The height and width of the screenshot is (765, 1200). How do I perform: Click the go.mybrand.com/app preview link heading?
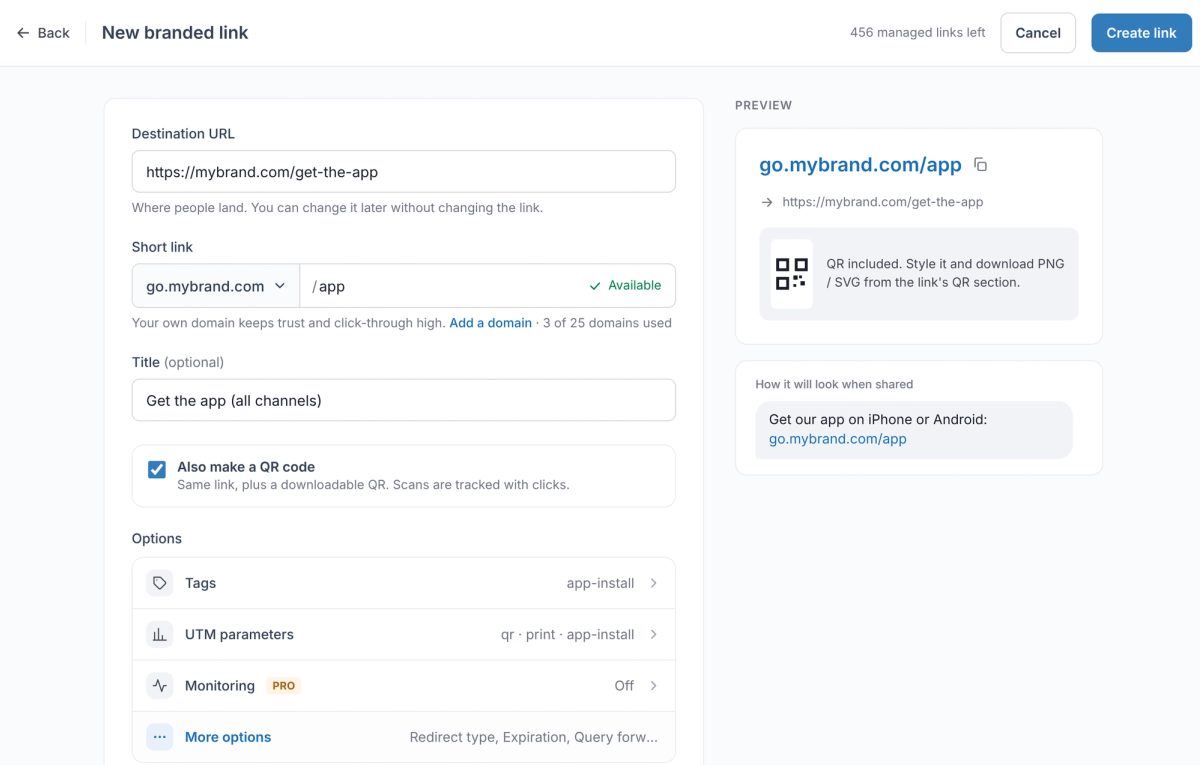click(x=861, y=165)
